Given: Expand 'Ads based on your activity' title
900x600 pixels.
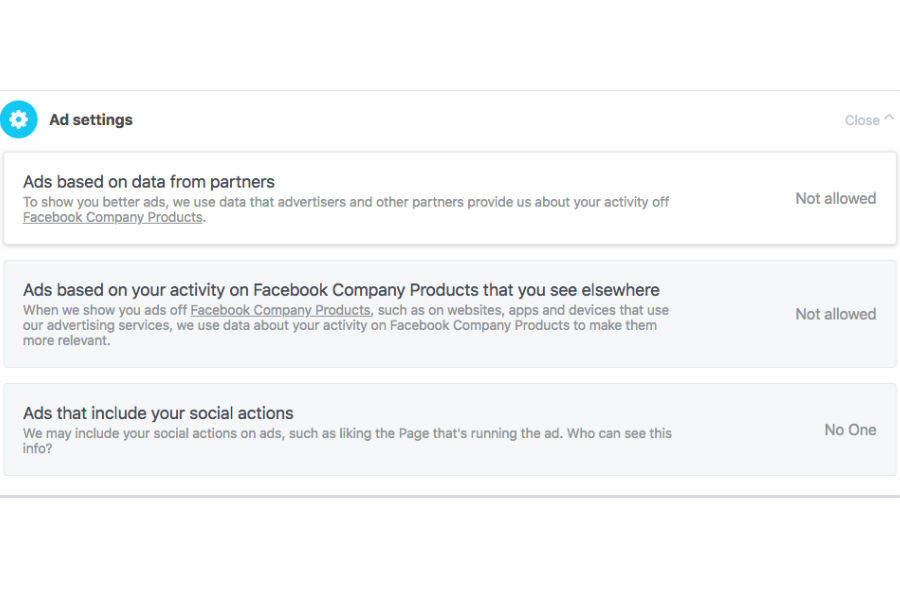Looking at the screenshot, I should (341, 290).
